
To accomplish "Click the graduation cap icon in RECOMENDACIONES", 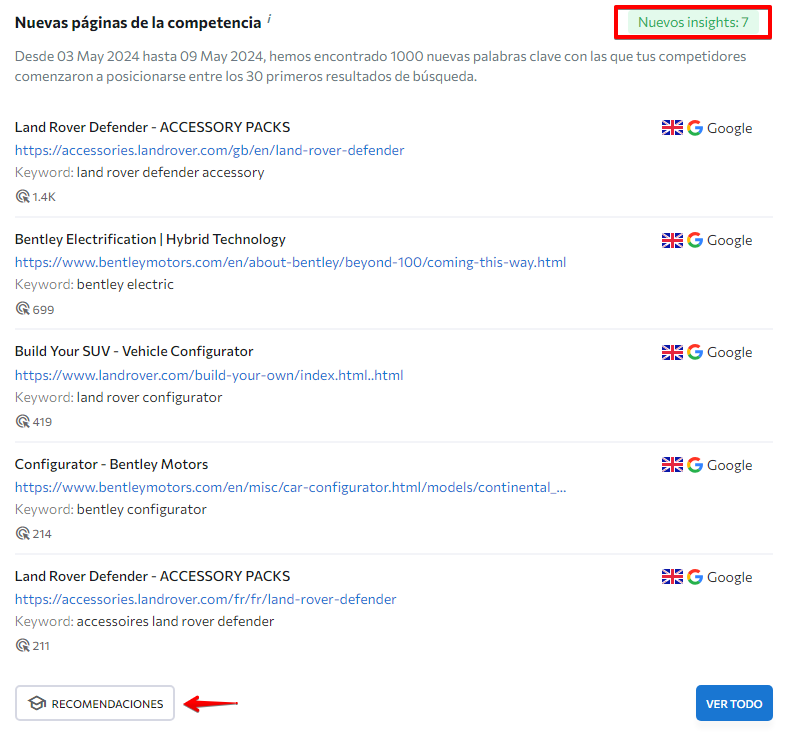I will pos(37,703).
